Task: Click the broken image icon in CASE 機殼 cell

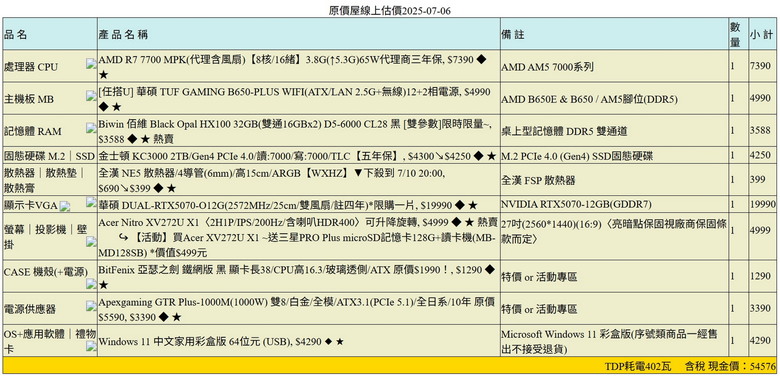Action: 91,284
